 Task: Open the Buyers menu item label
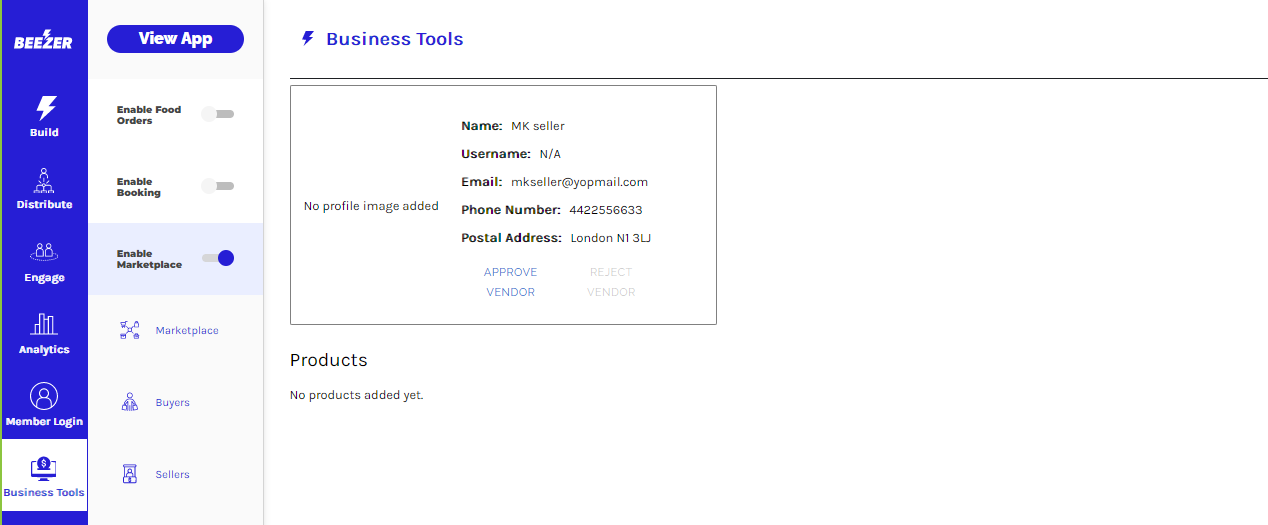coord(173,403)
